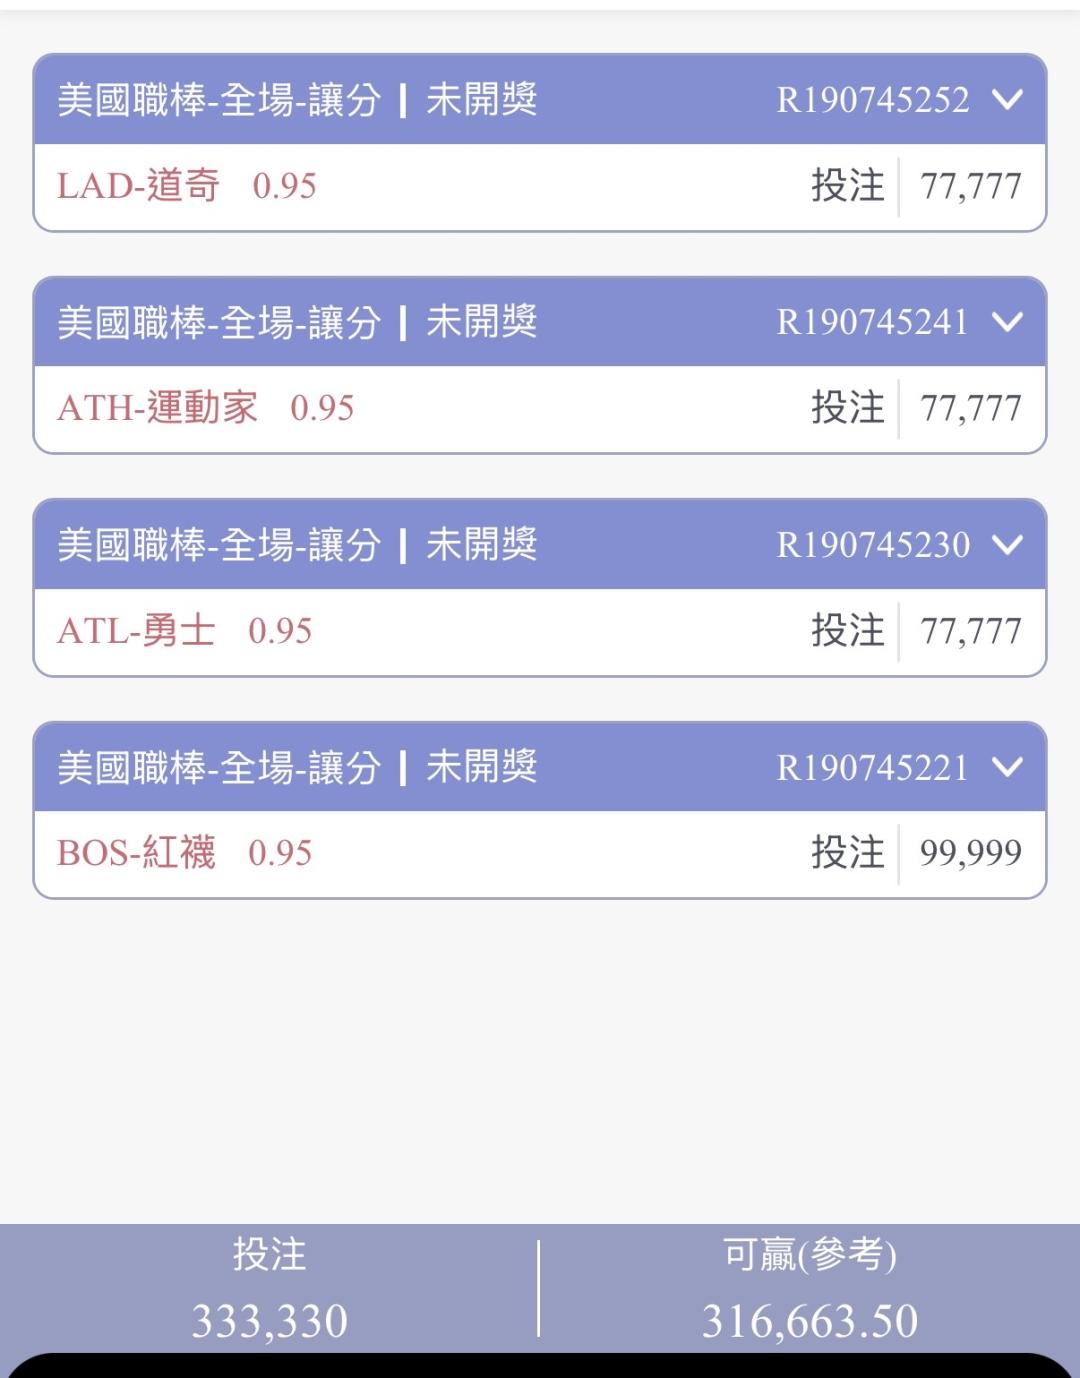Tap the ATH-運動家 stake amount 77,777

[x=970, y=408]
